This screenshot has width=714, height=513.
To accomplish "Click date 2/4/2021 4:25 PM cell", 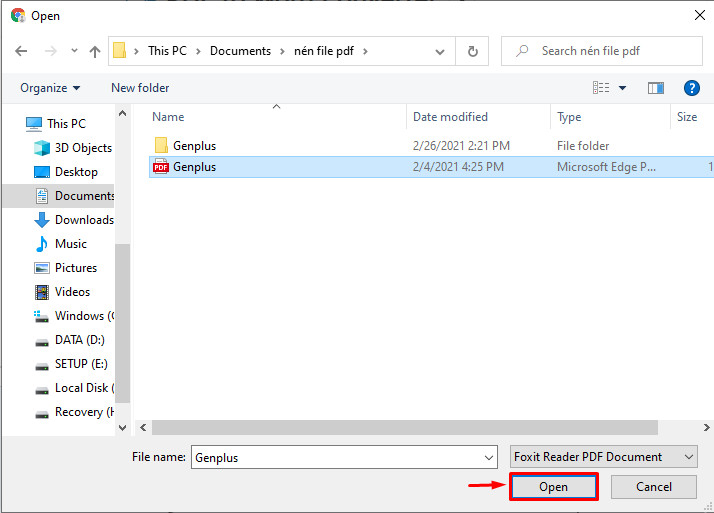I will tap(458, 167).
